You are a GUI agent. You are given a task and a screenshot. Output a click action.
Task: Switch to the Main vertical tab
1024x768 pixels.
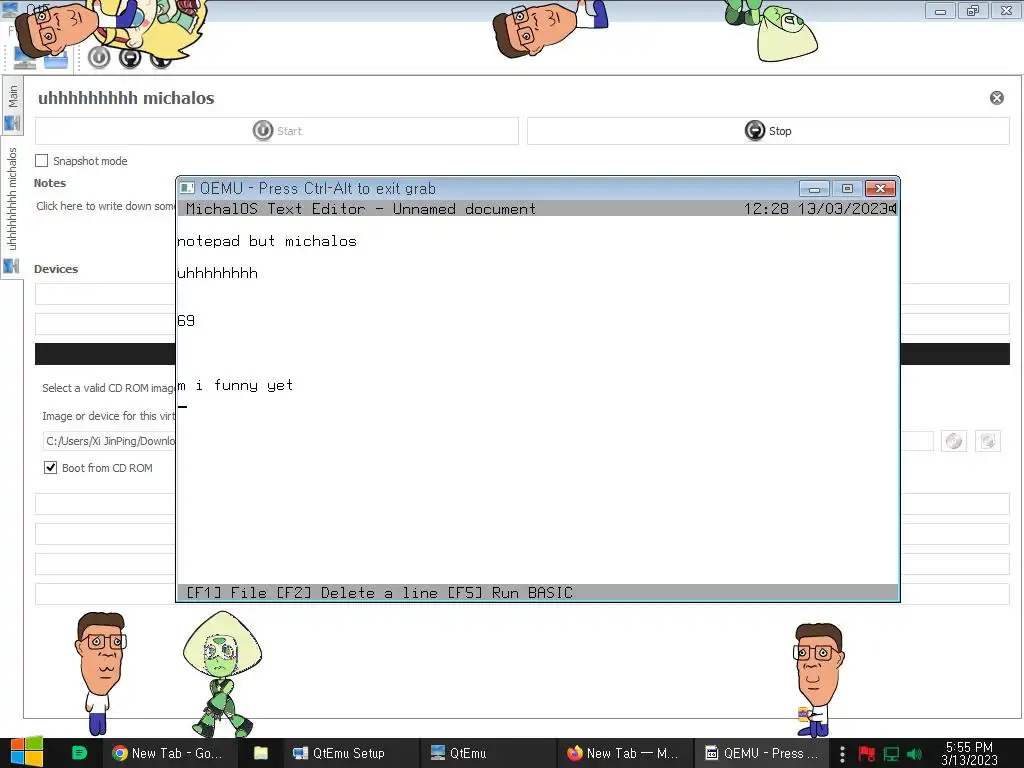pos(12,106)
